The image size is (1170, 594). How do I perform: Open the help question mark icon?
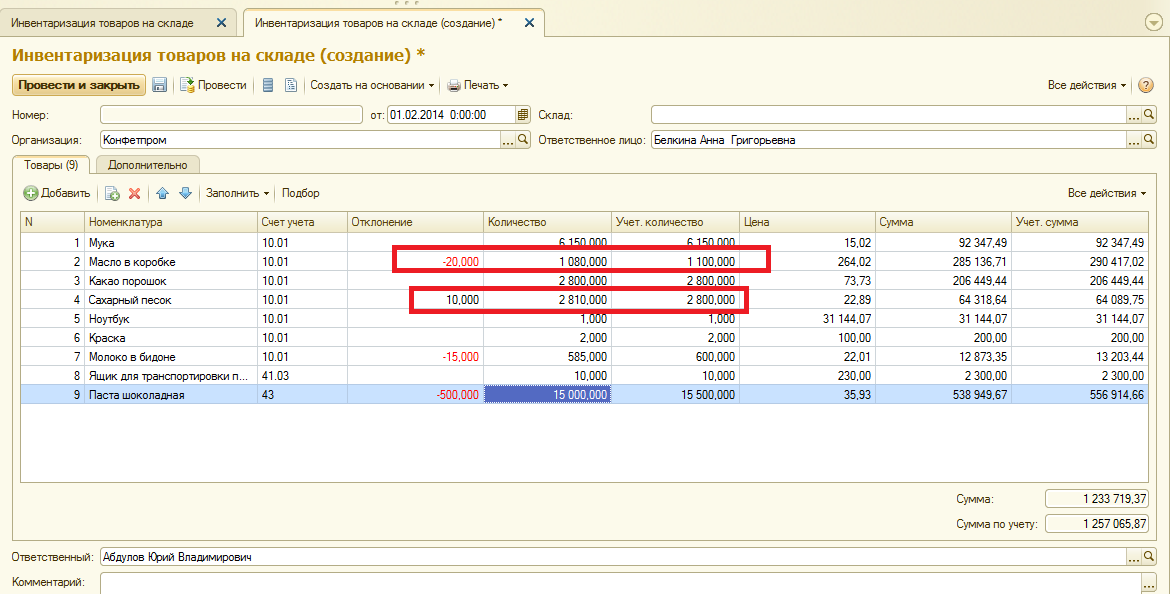pos(1146,85)
